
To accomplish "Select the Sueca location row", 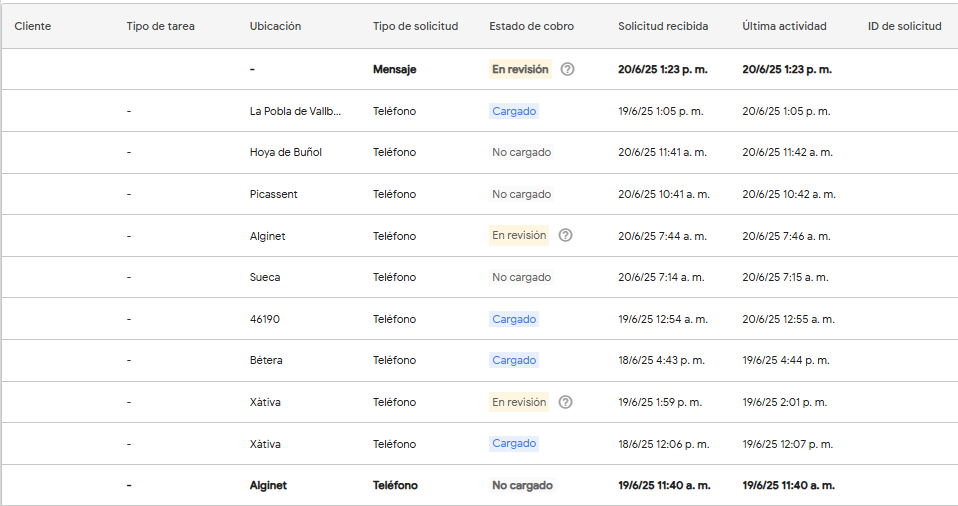I will [480, 277].
